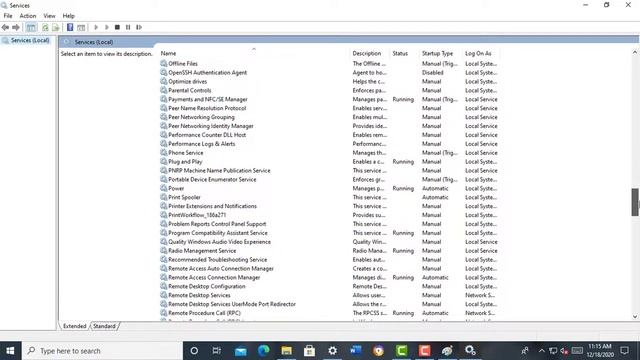Select the Remote Desktop Services row
The width and height of the screenshot is (640, 360).
tap(329, 295)
